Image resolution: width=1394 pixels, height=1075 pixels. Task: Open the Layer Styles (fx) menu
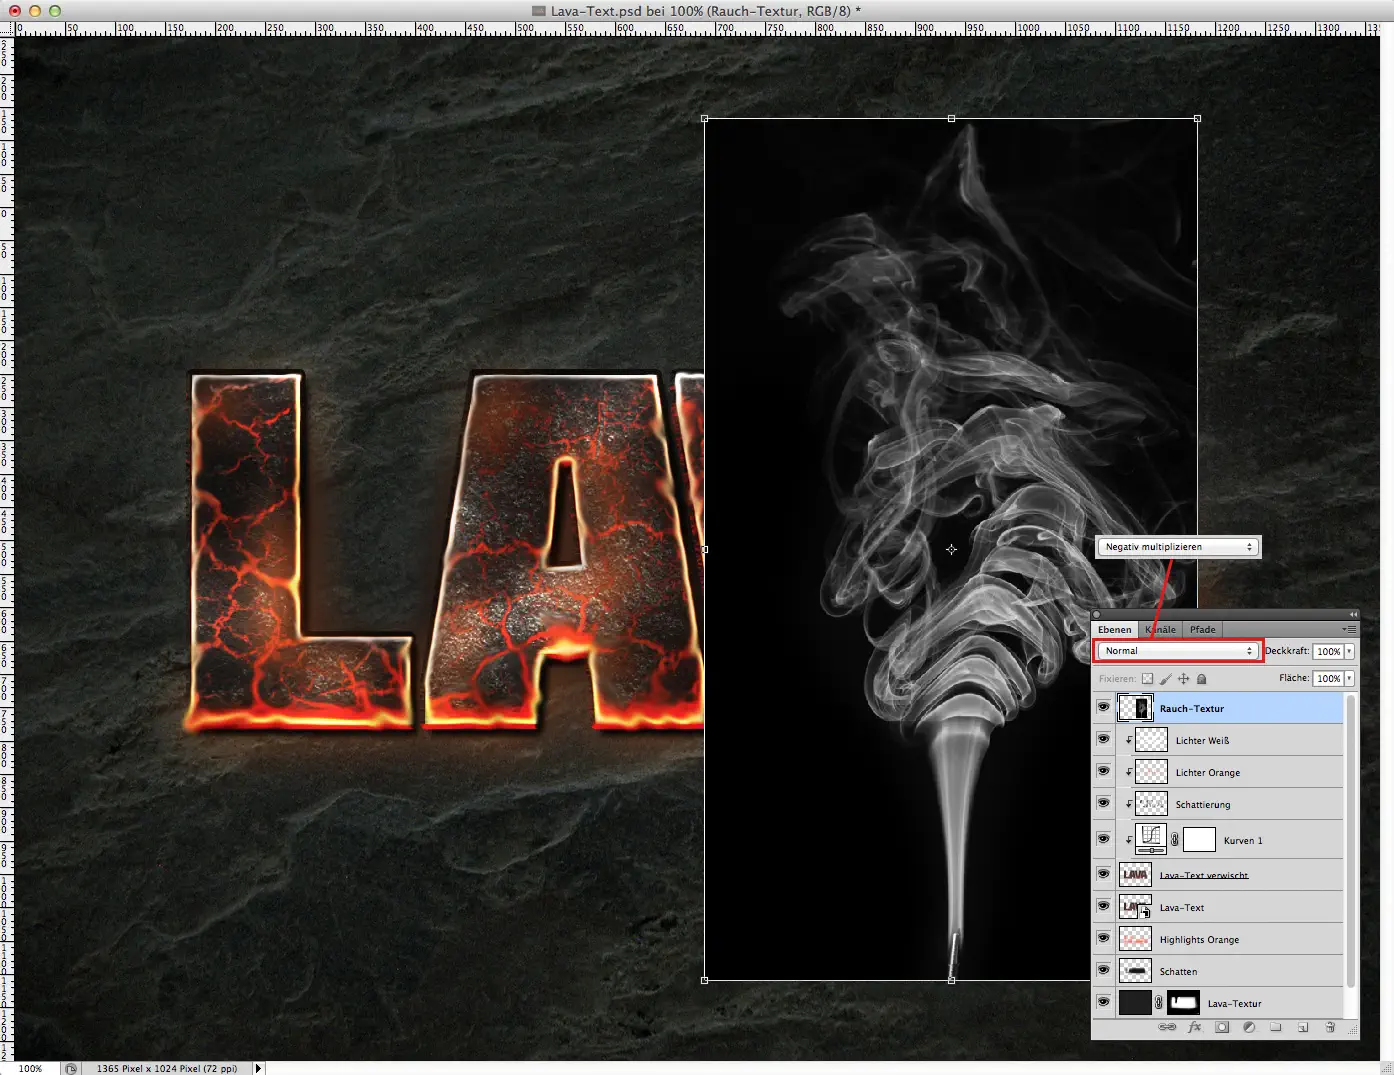1194,1027
